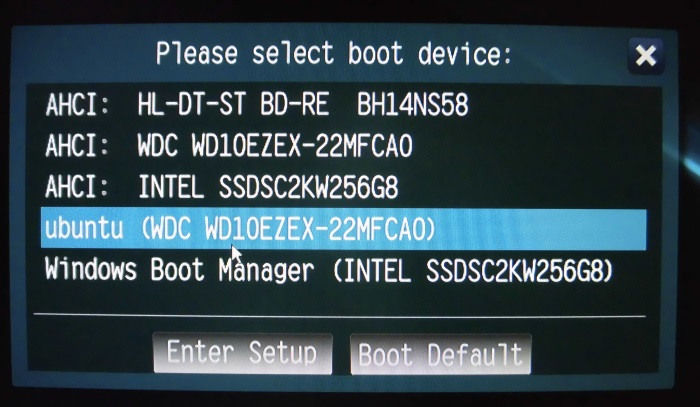Close the boot device dialog with X

[646, 56]
